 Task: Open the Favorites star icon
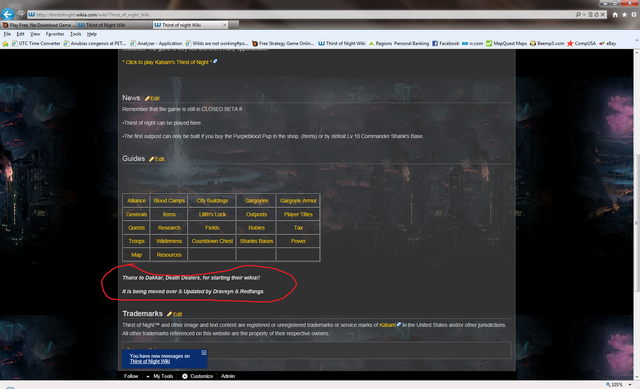pyautogui.click(x=624, y=14)
